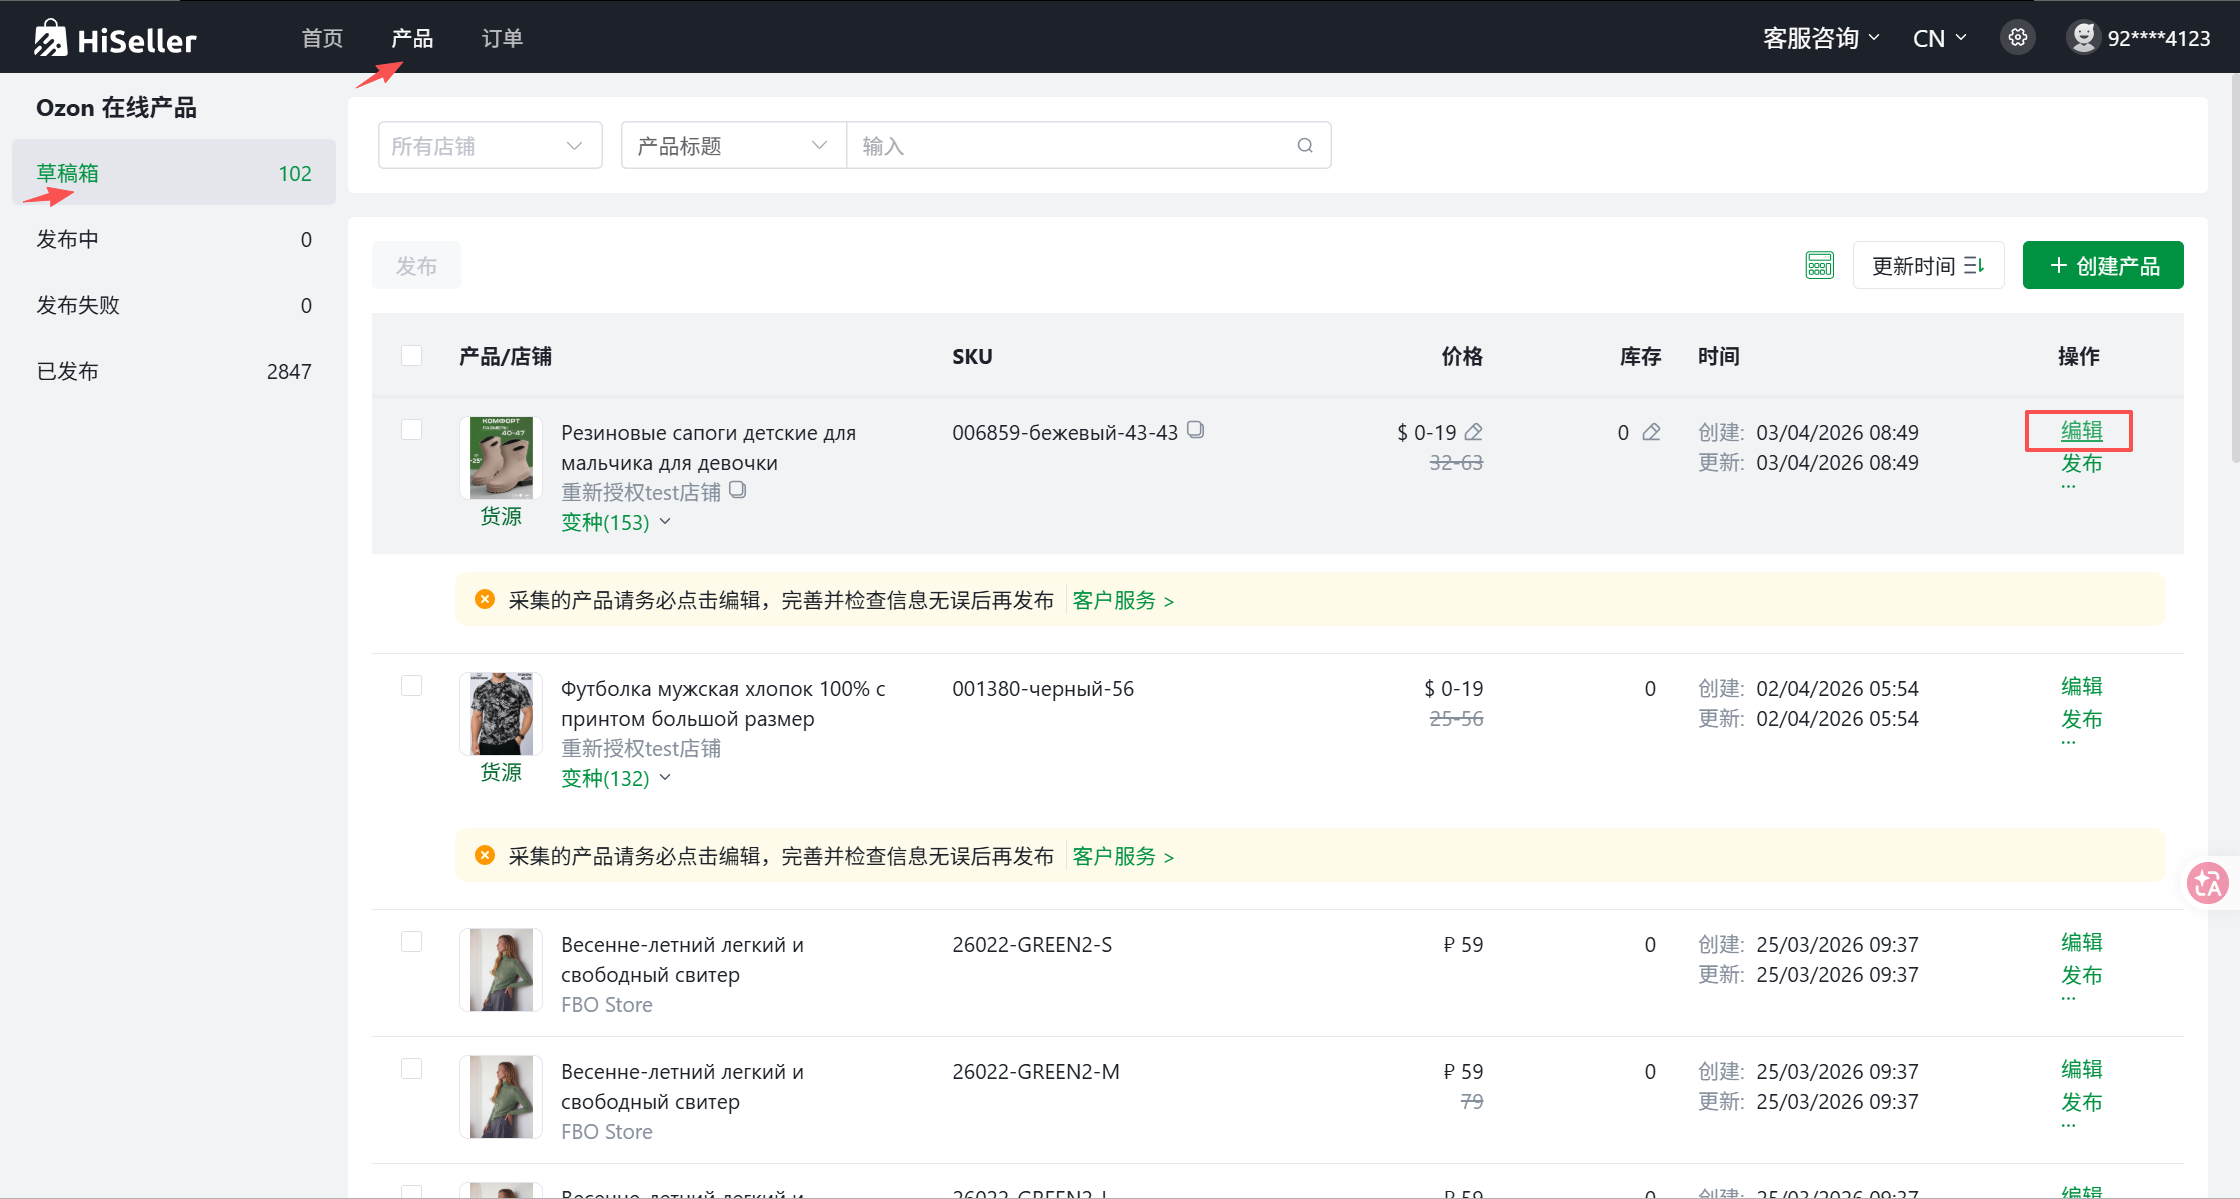
Task: Expand the 产品标题 search type dropdown
Action: [x=733, y=146]
